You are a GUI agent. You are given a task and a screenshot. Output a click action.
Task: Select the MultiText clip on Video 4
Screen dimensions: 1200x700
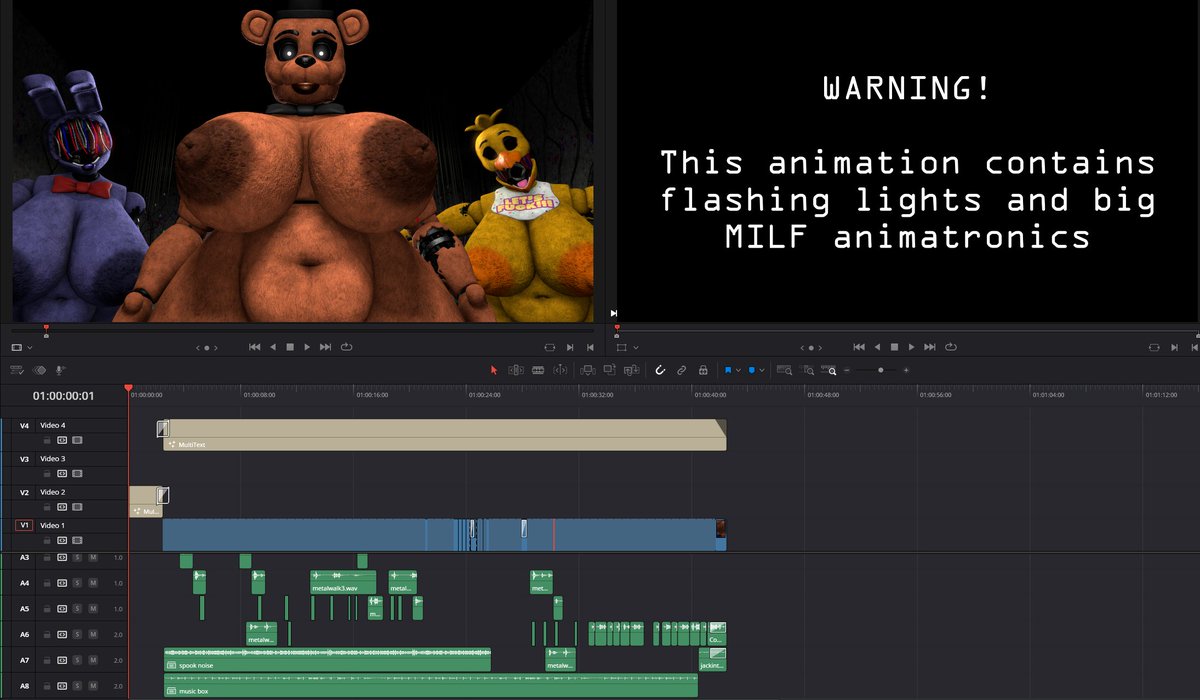(x=444, y=435)
